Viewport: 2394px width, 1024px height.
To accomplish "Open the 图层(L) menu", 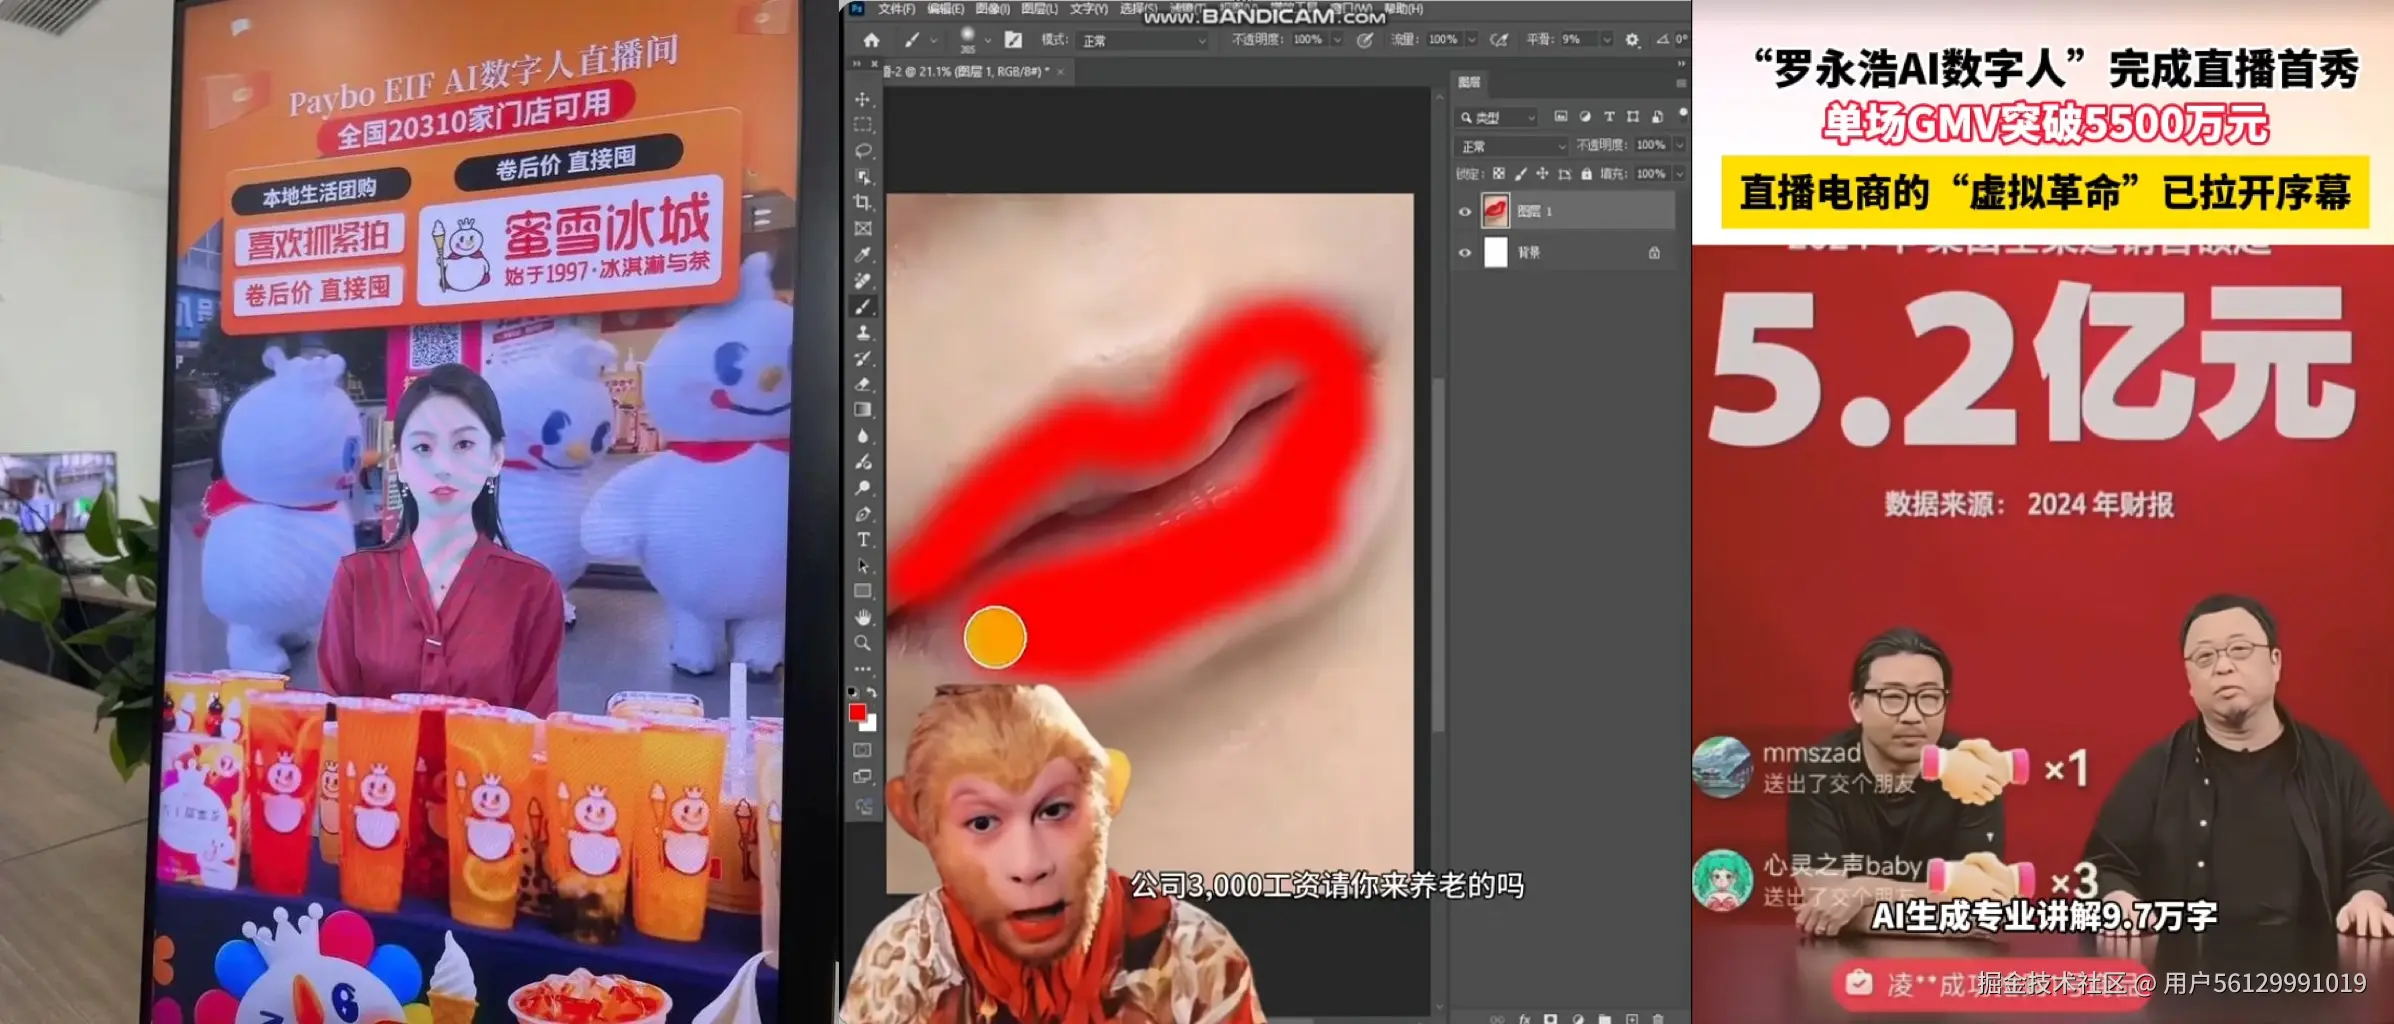I will [1039, 9].
